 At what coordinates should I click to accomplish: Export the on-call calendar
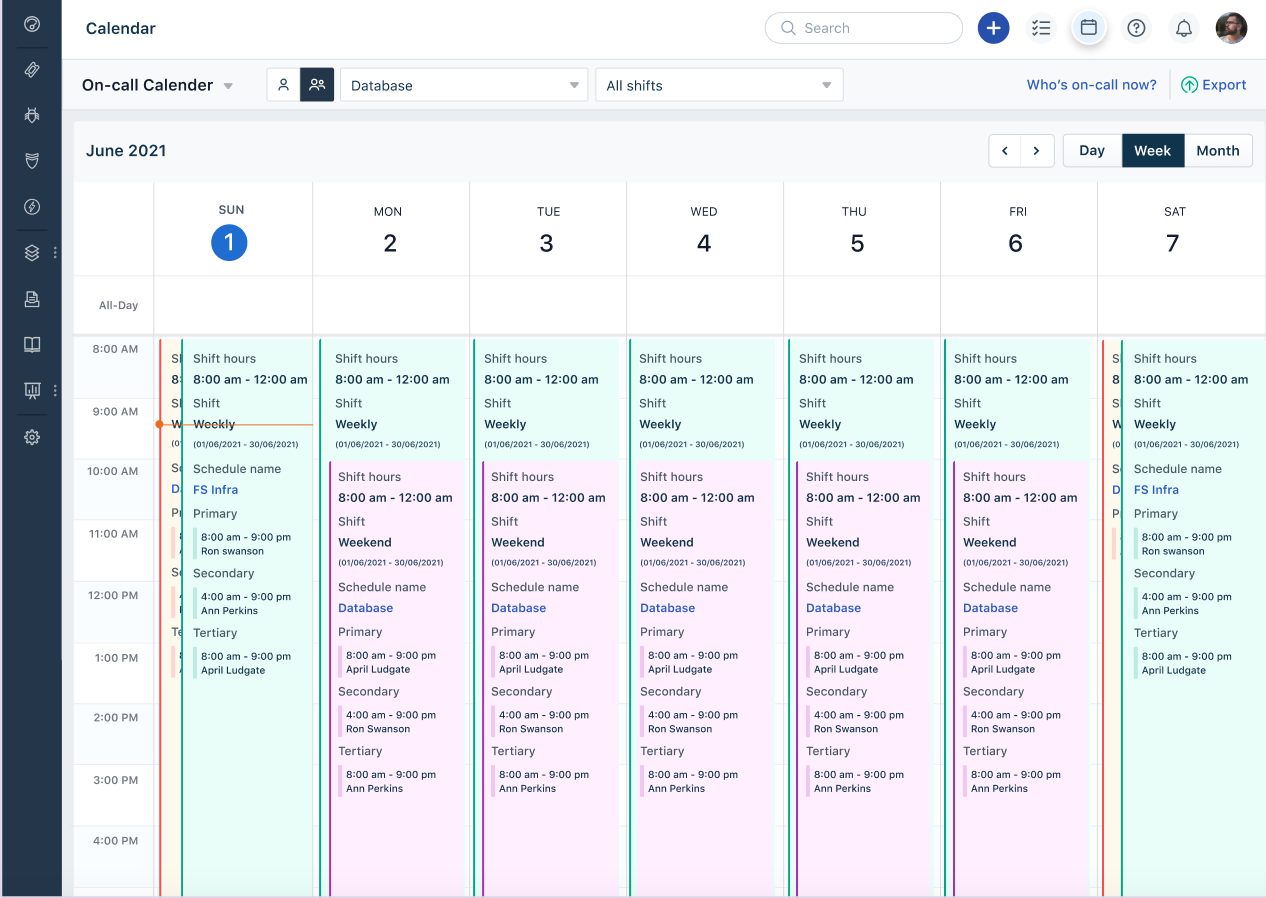point(1213,85)
